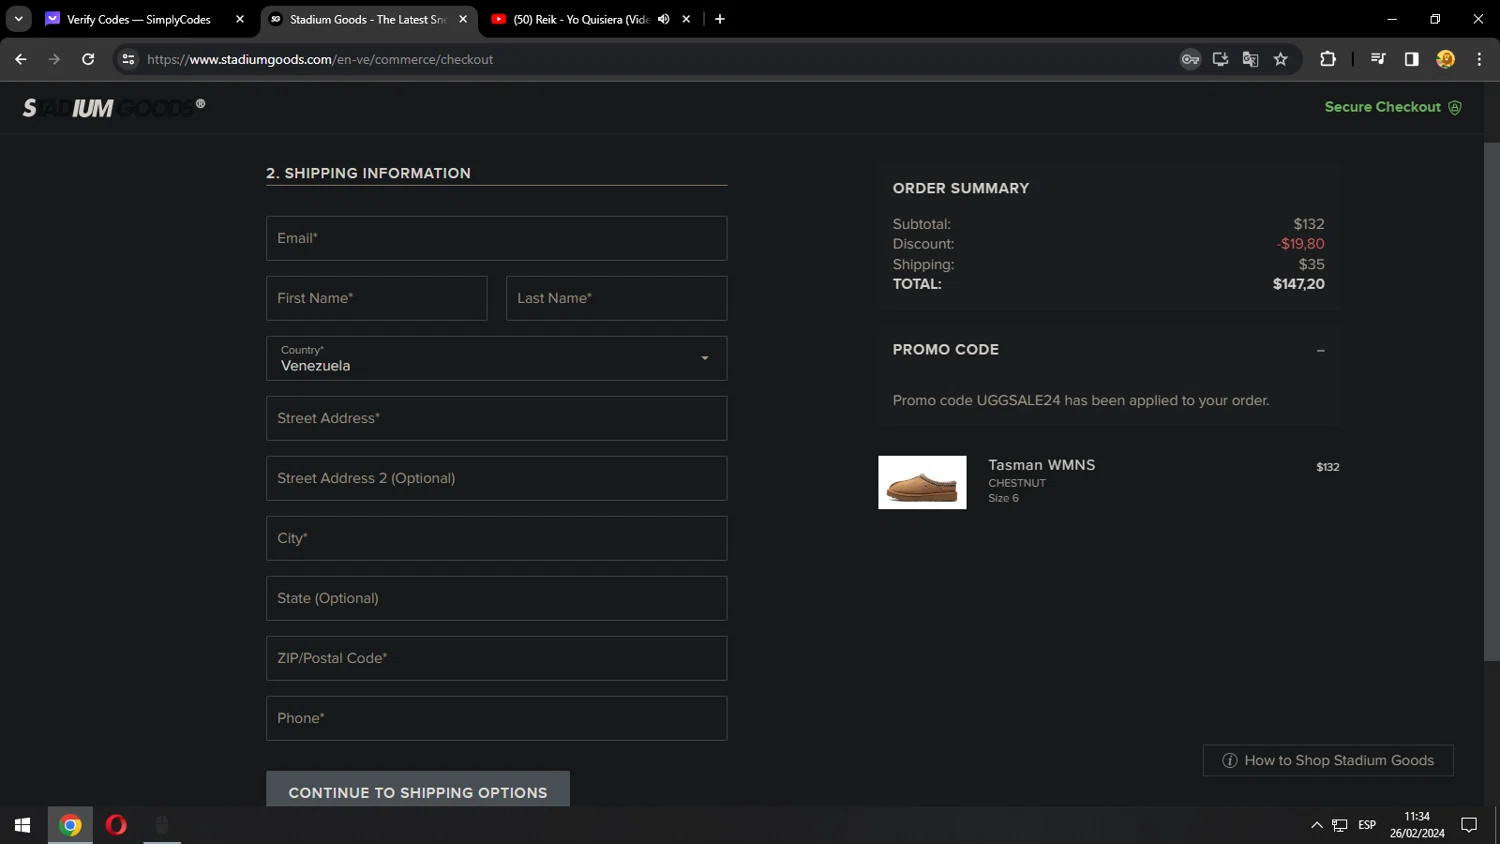Toggle the Chrome side panel
Viewport: 1500px width, 844px height.
(1412, 59)
